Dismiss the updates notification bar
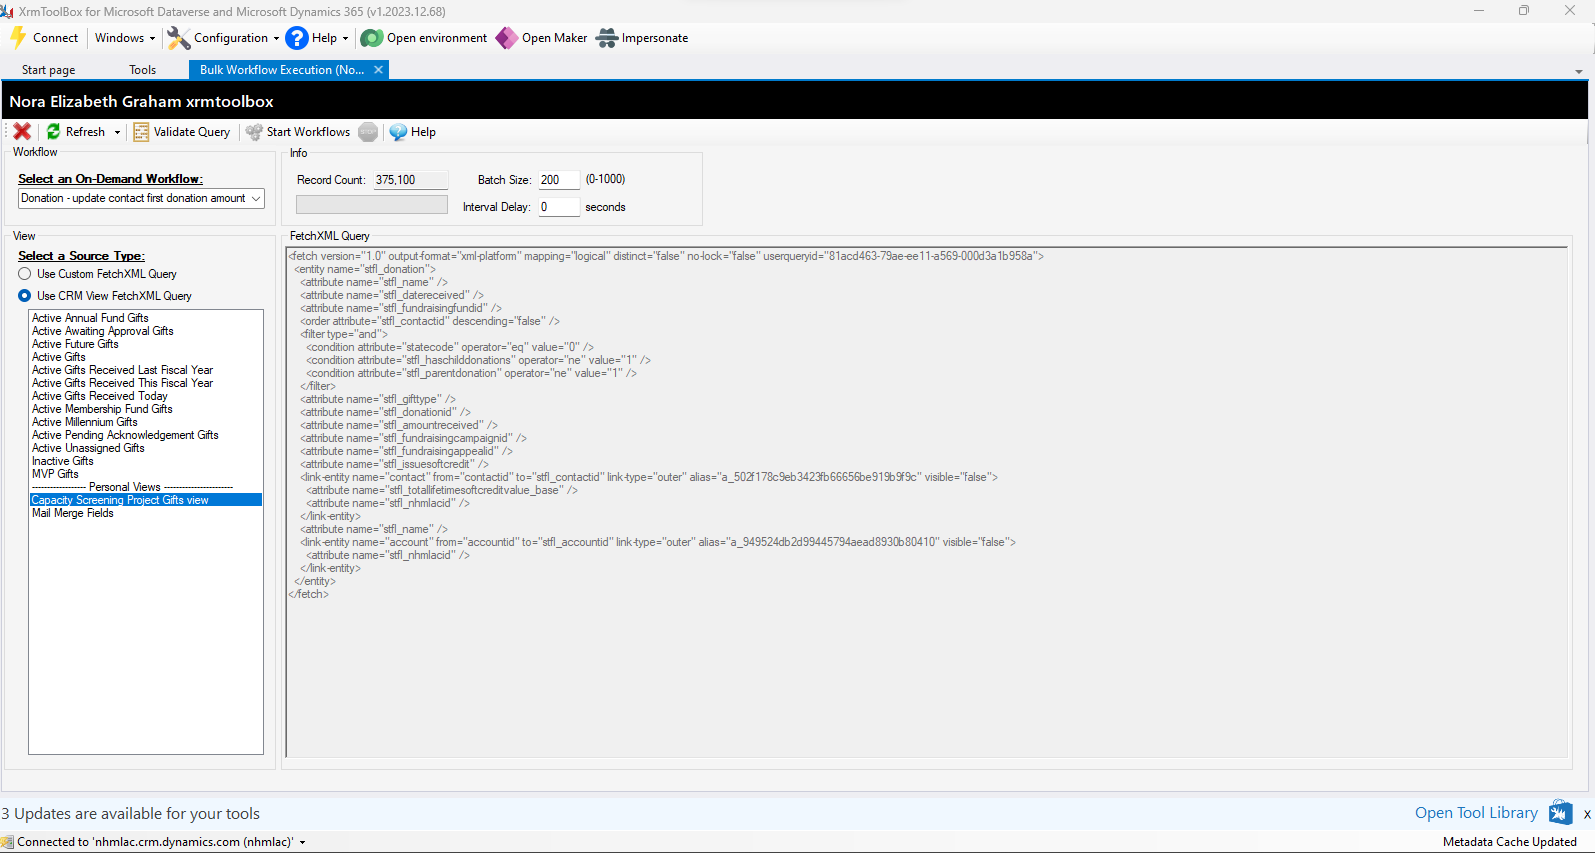 [1587, 814]
